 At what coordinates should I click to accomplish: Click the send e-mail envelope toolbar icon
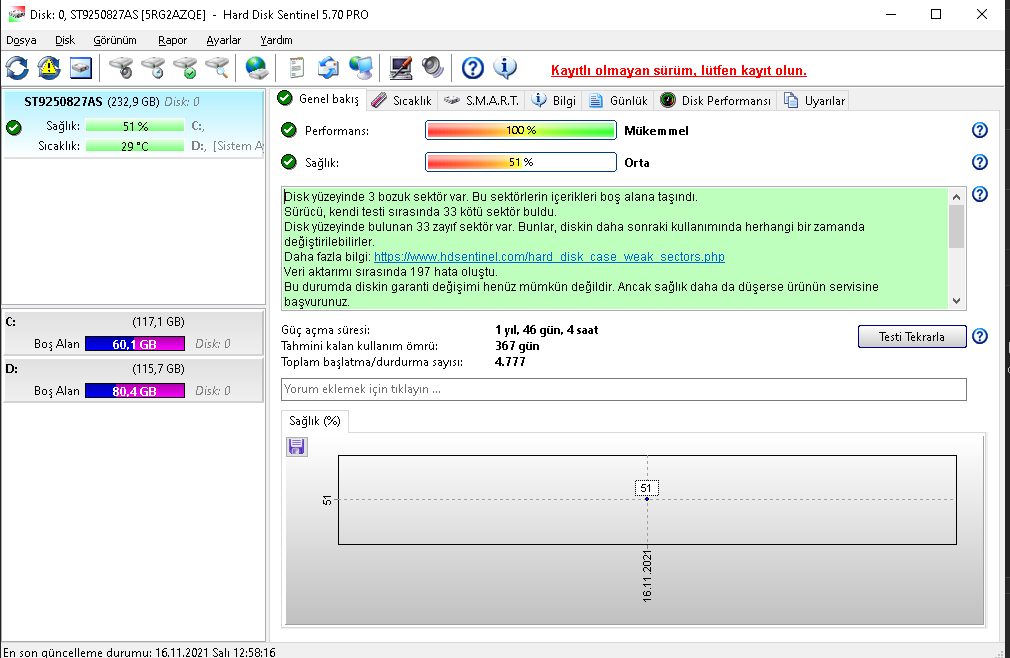coord(329,68)
